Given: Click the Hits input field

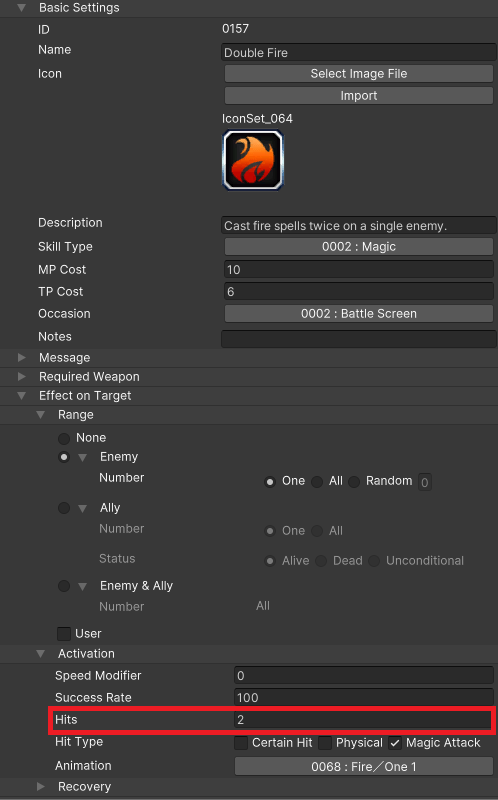Looking at the screenshot, I should tap(363, 720).
